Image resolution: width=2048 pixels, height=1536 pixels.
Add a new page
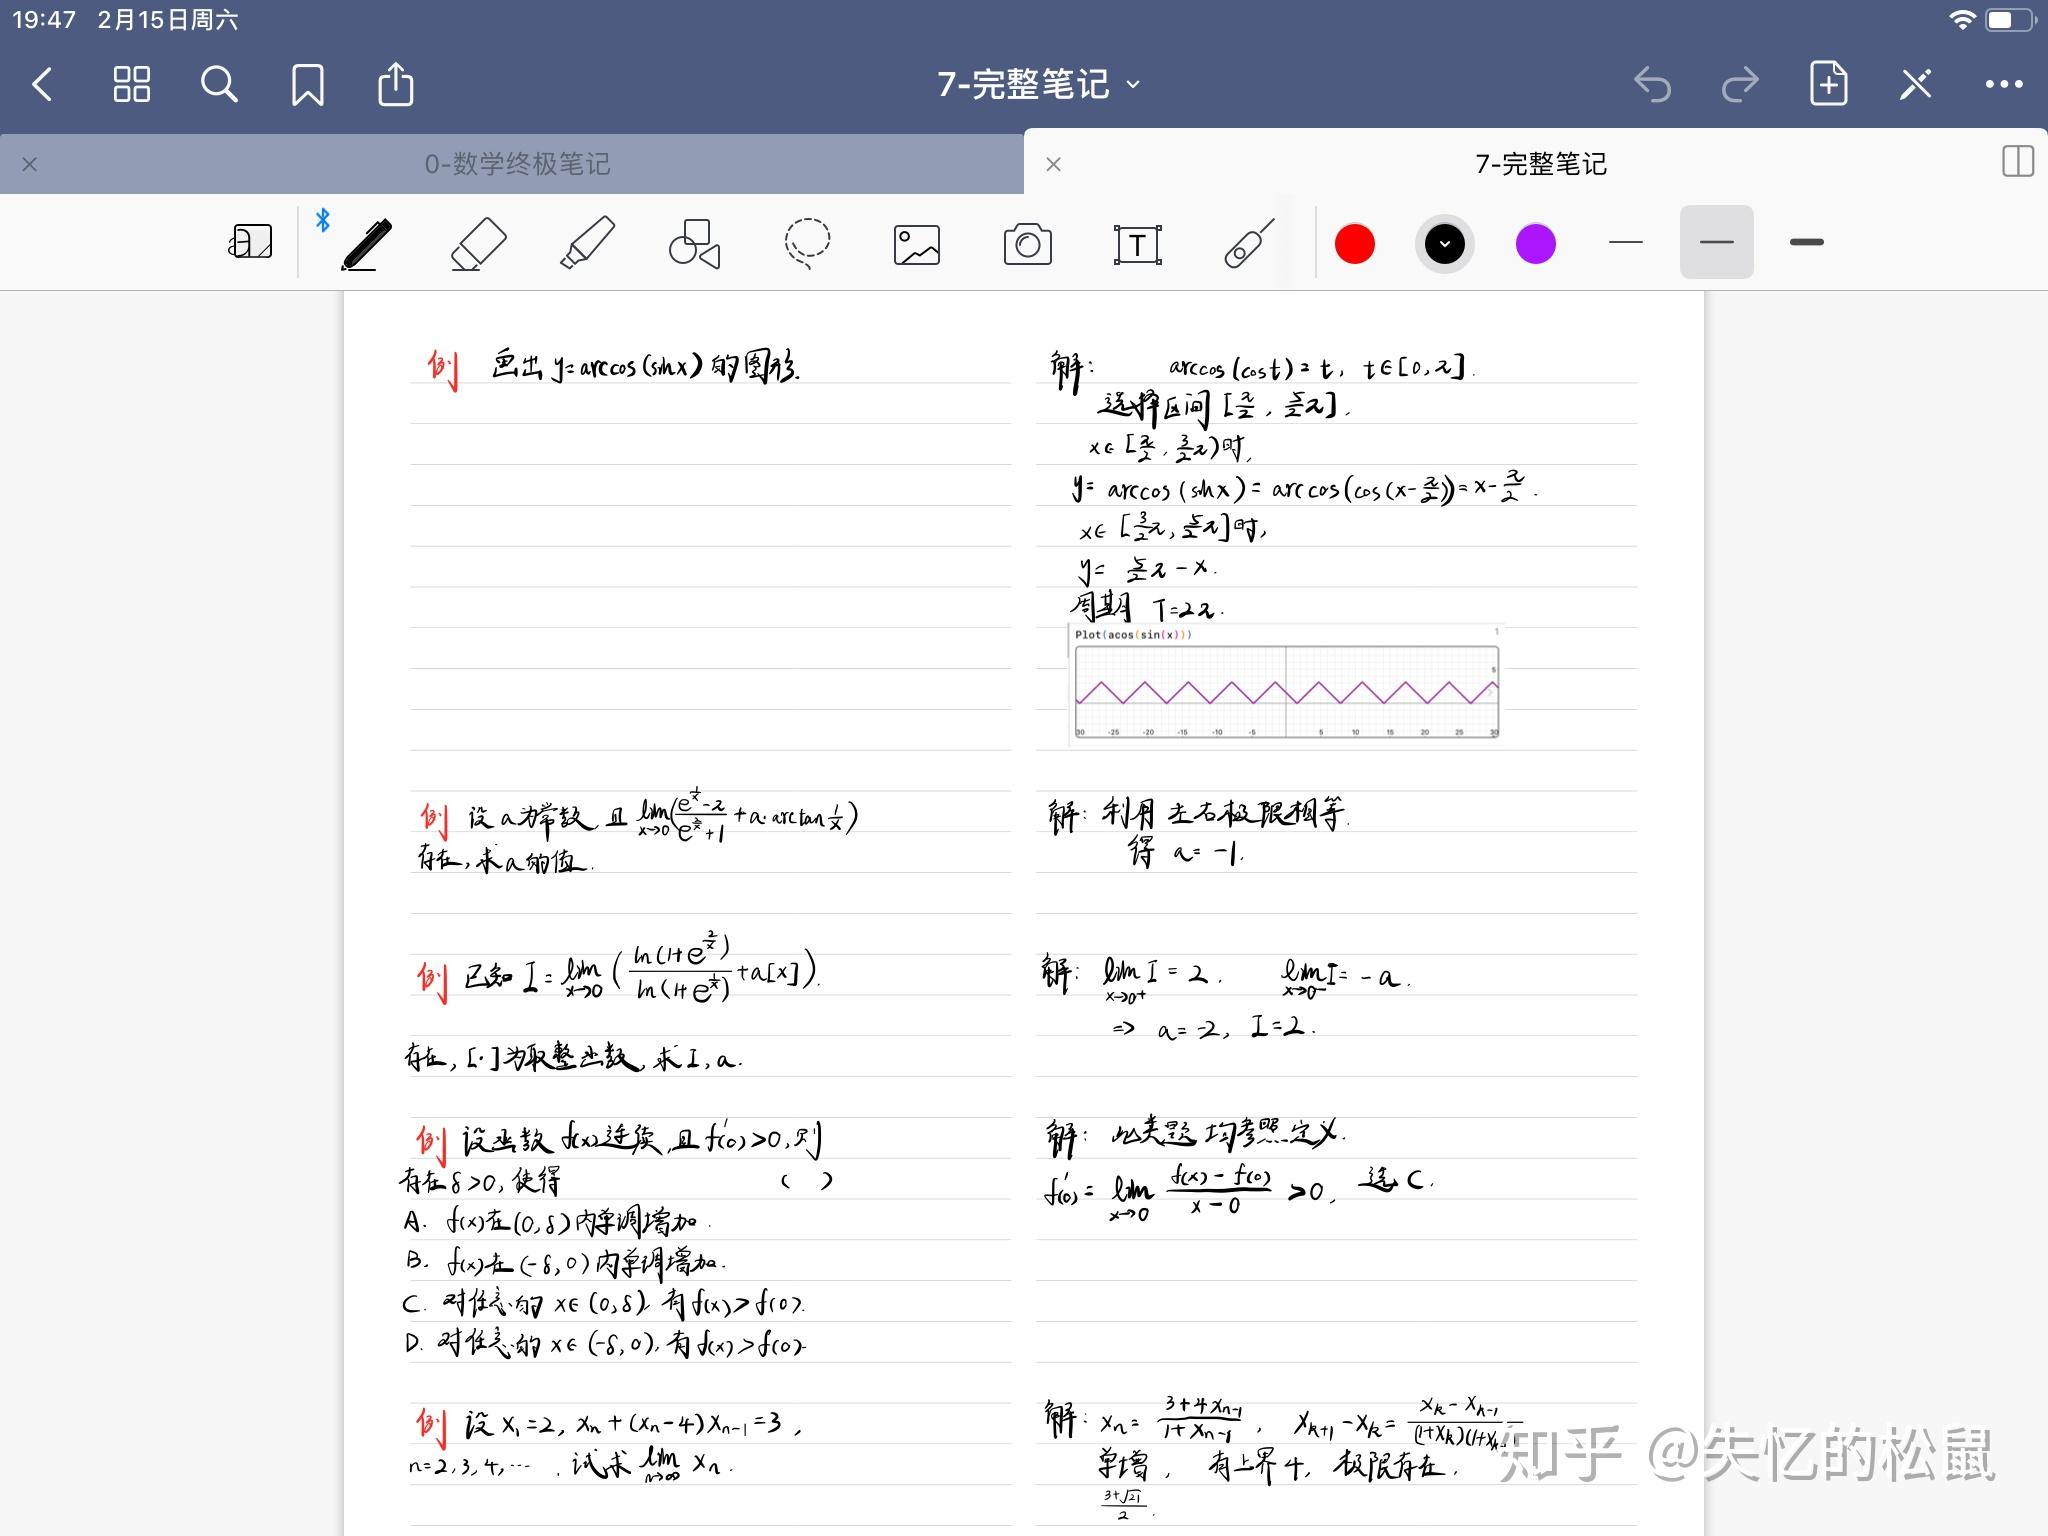pyautogui.click(x=1828, y=84)
